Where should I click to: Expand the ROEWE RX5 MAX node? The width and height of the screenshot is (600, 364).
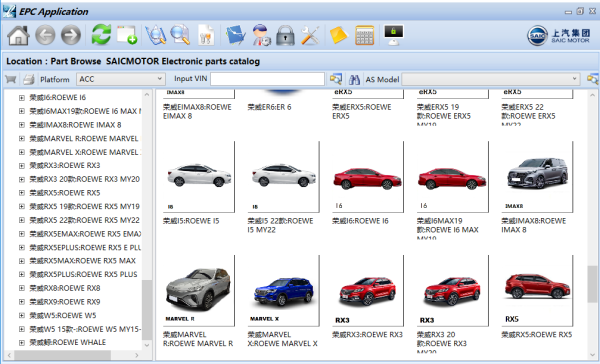tap(22, 261)
